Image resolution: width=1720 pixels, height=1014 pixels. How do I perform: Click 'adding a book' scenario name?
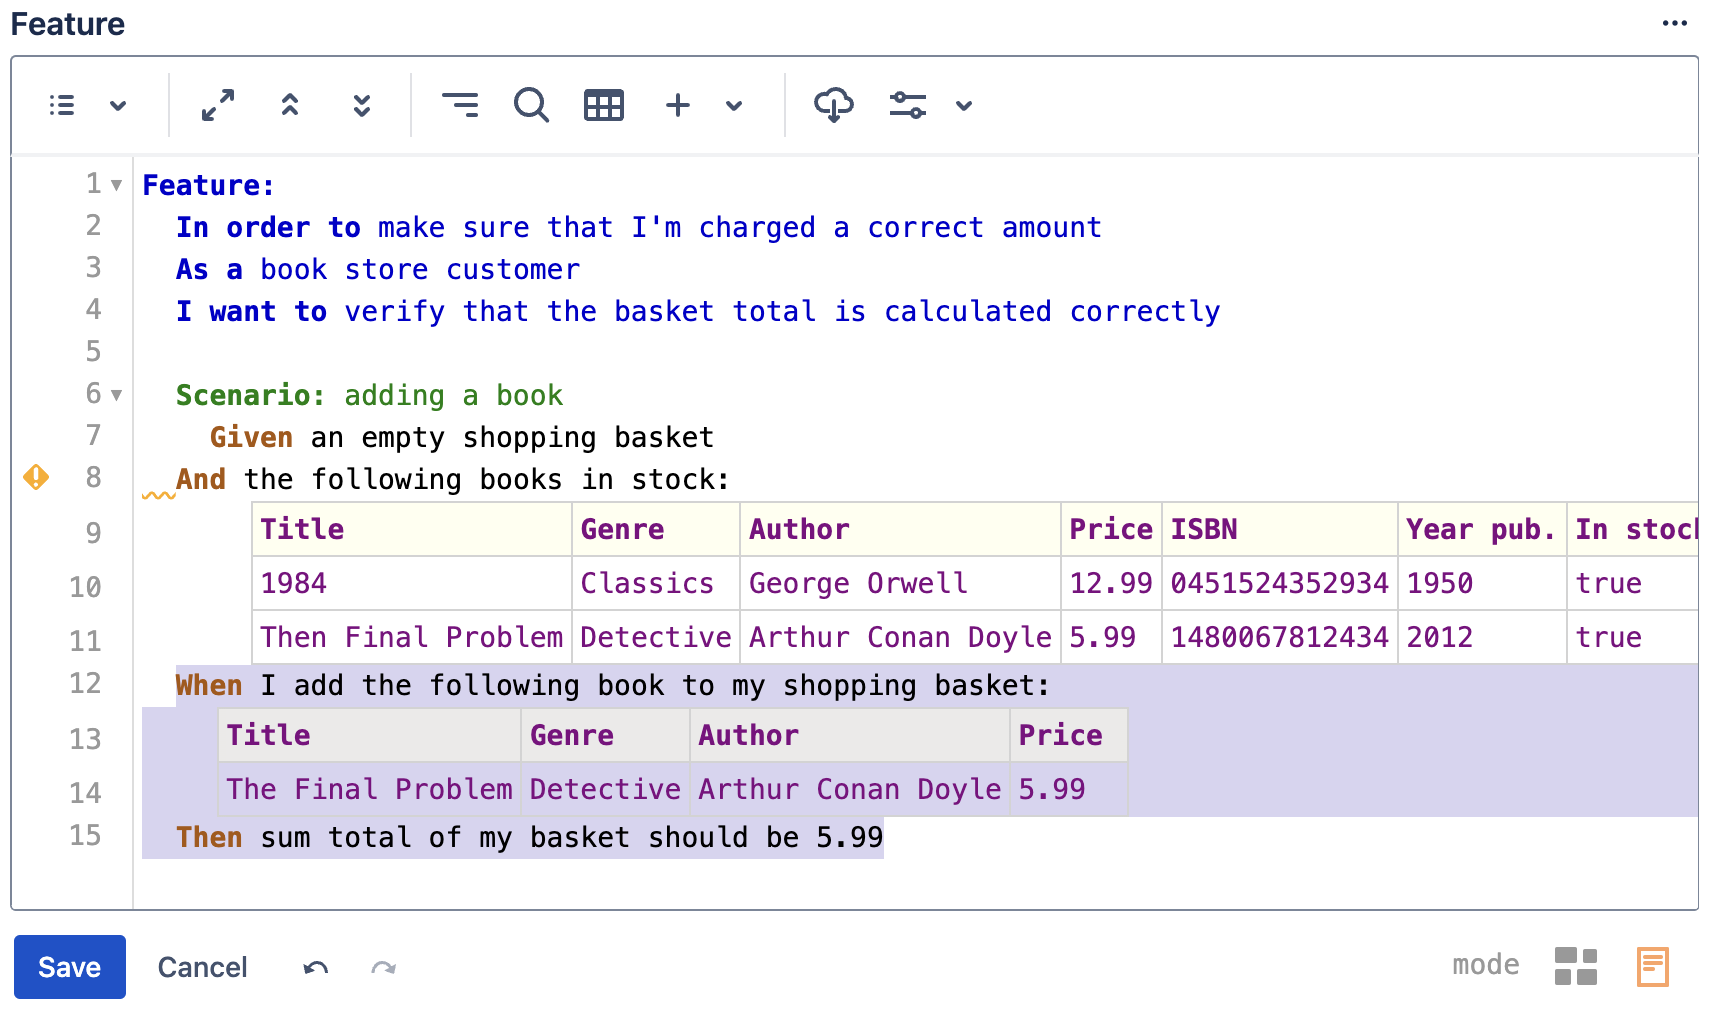tap(454, 395)
